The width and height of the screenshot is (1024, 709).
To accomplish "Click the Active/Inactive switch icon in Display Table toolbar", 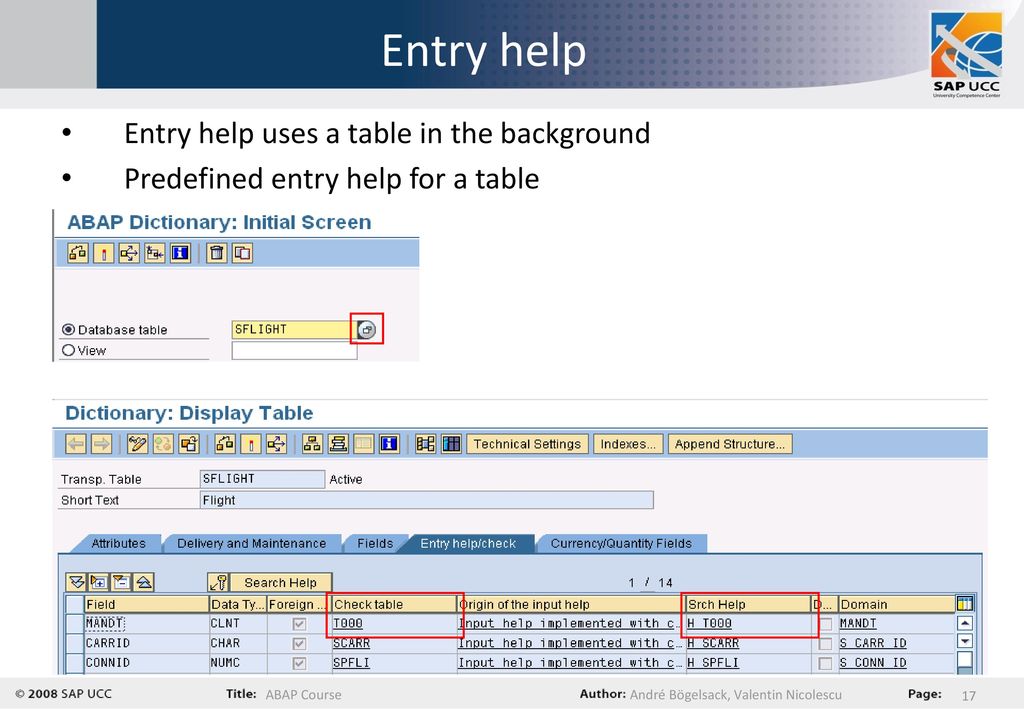I will point(163,444).
